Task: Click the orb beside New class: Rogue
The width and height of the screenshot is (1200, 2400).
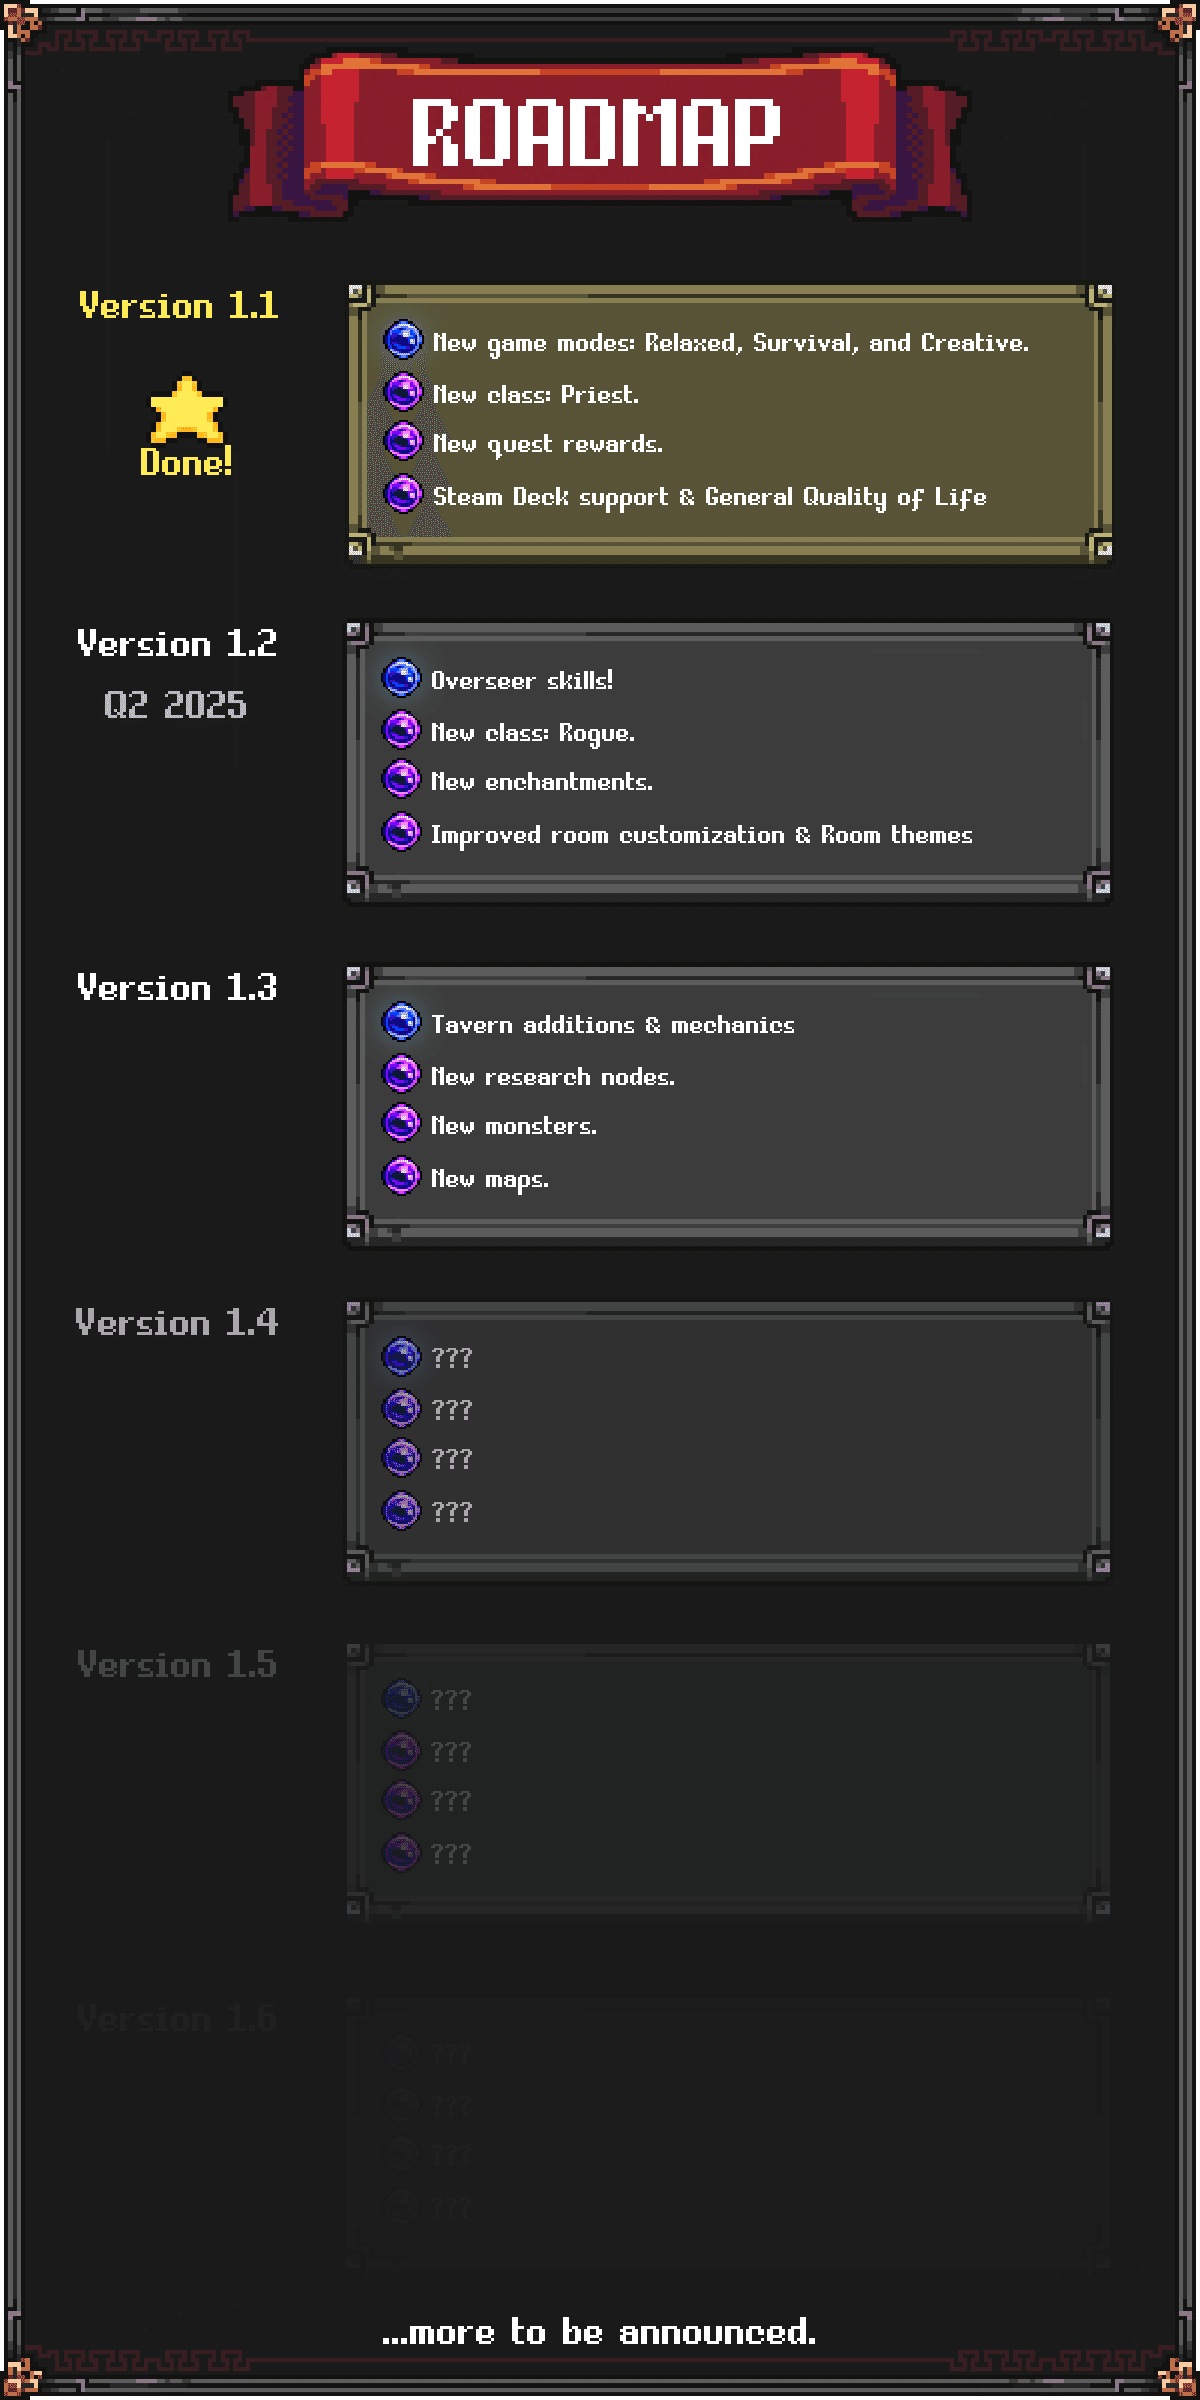Action: point(401,730)
